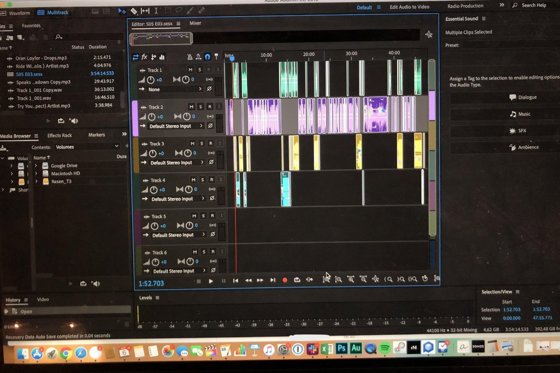Choose the Music audio type button

click(x=520, y=114)
